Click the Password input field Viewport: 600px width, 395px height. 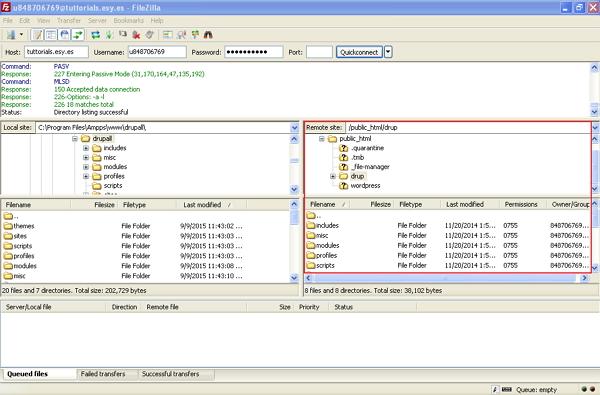click(254, 52)
